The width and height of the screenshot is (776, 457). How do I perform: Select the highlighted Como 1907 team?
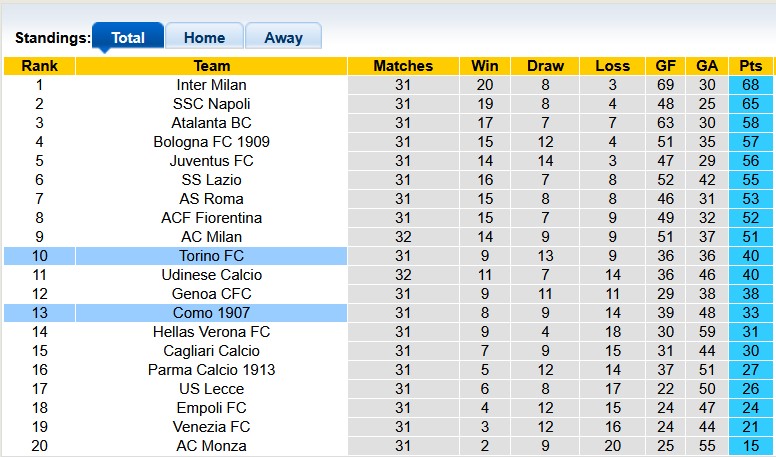pos(211,313)
